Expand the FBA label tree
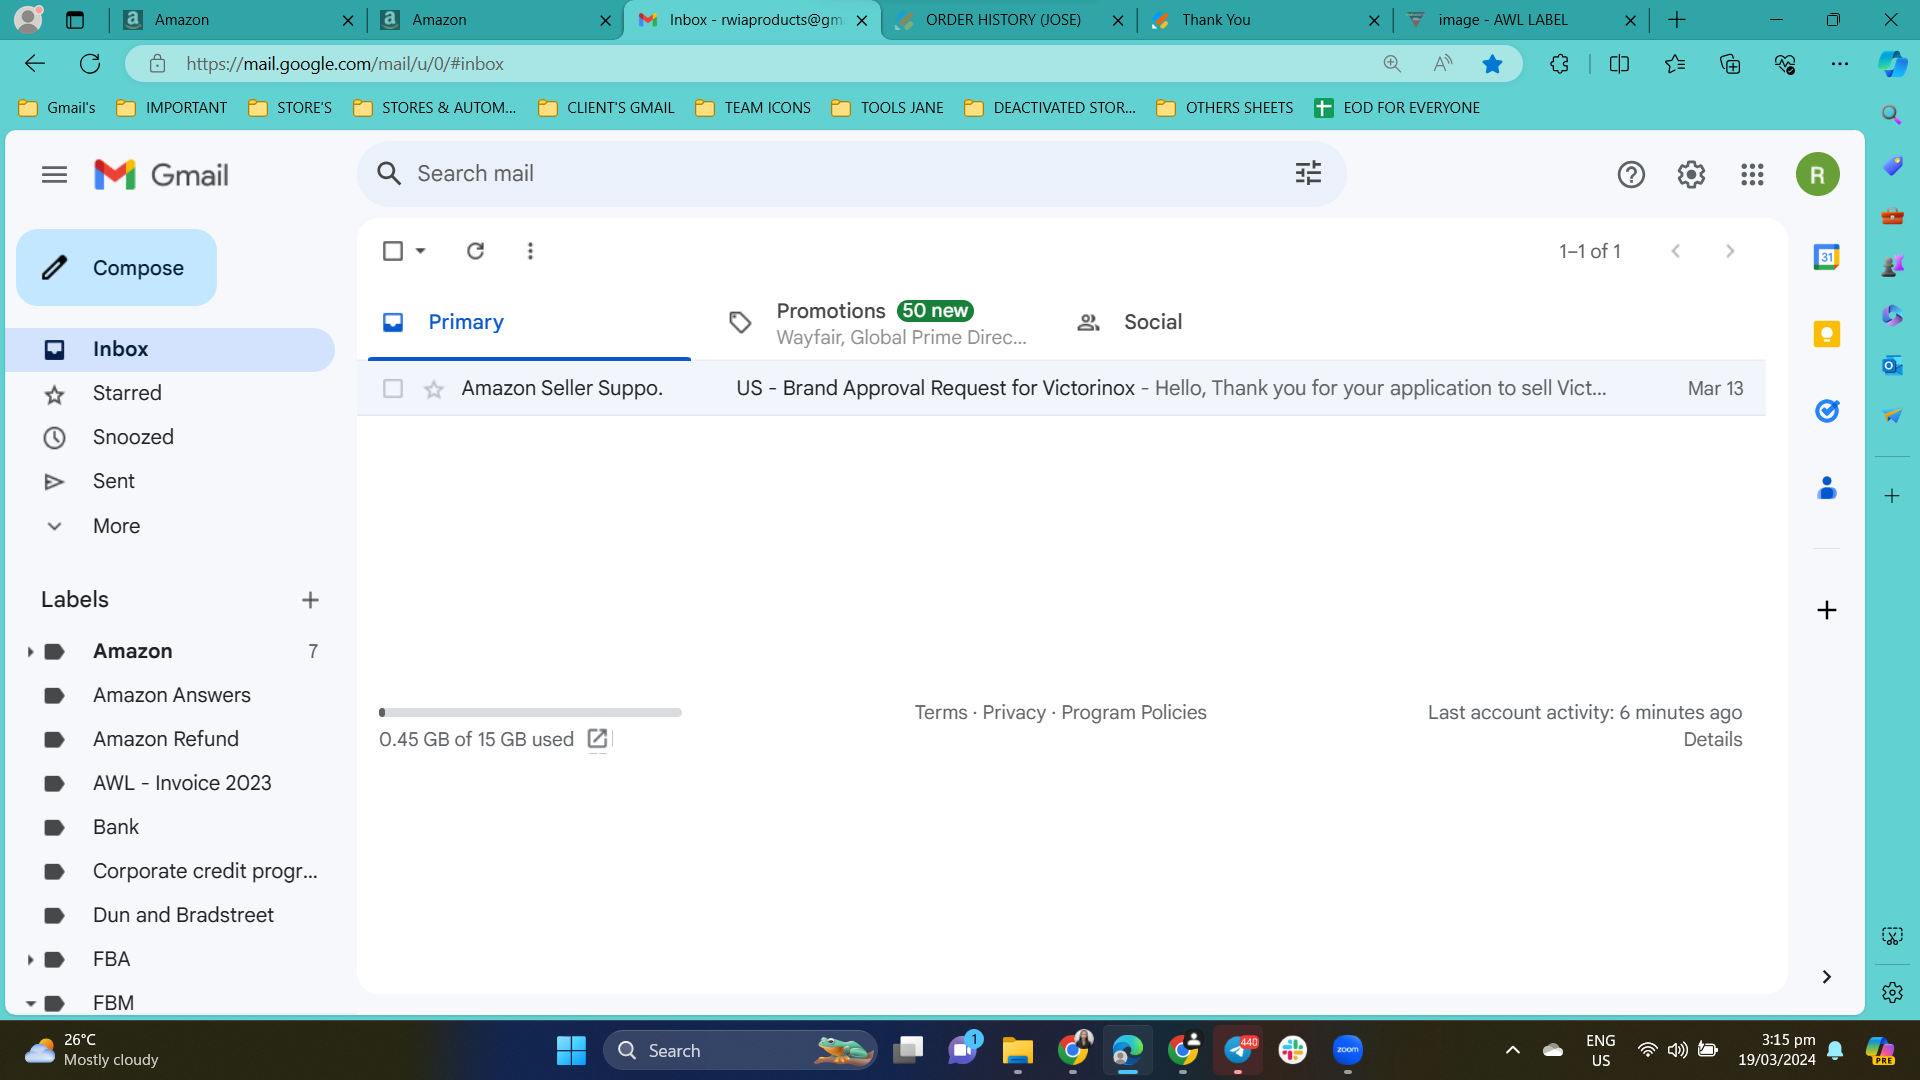 (30, 960)
